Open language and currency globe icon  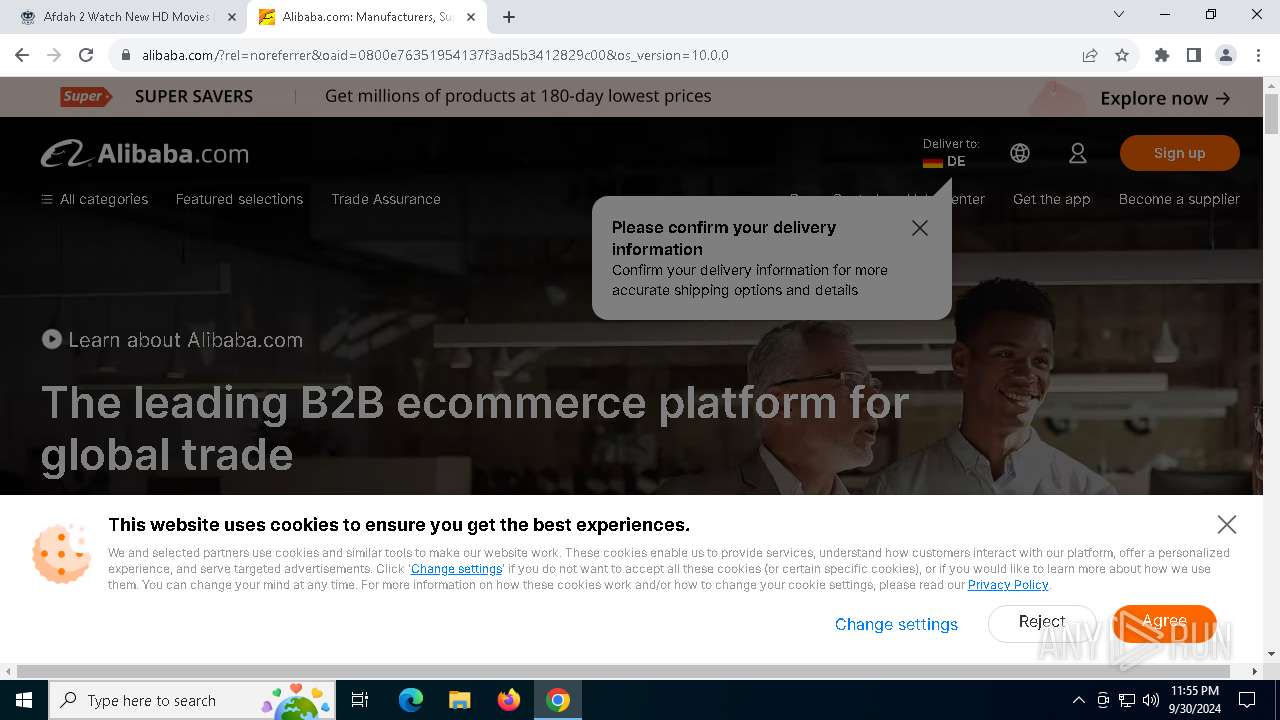1020,153
